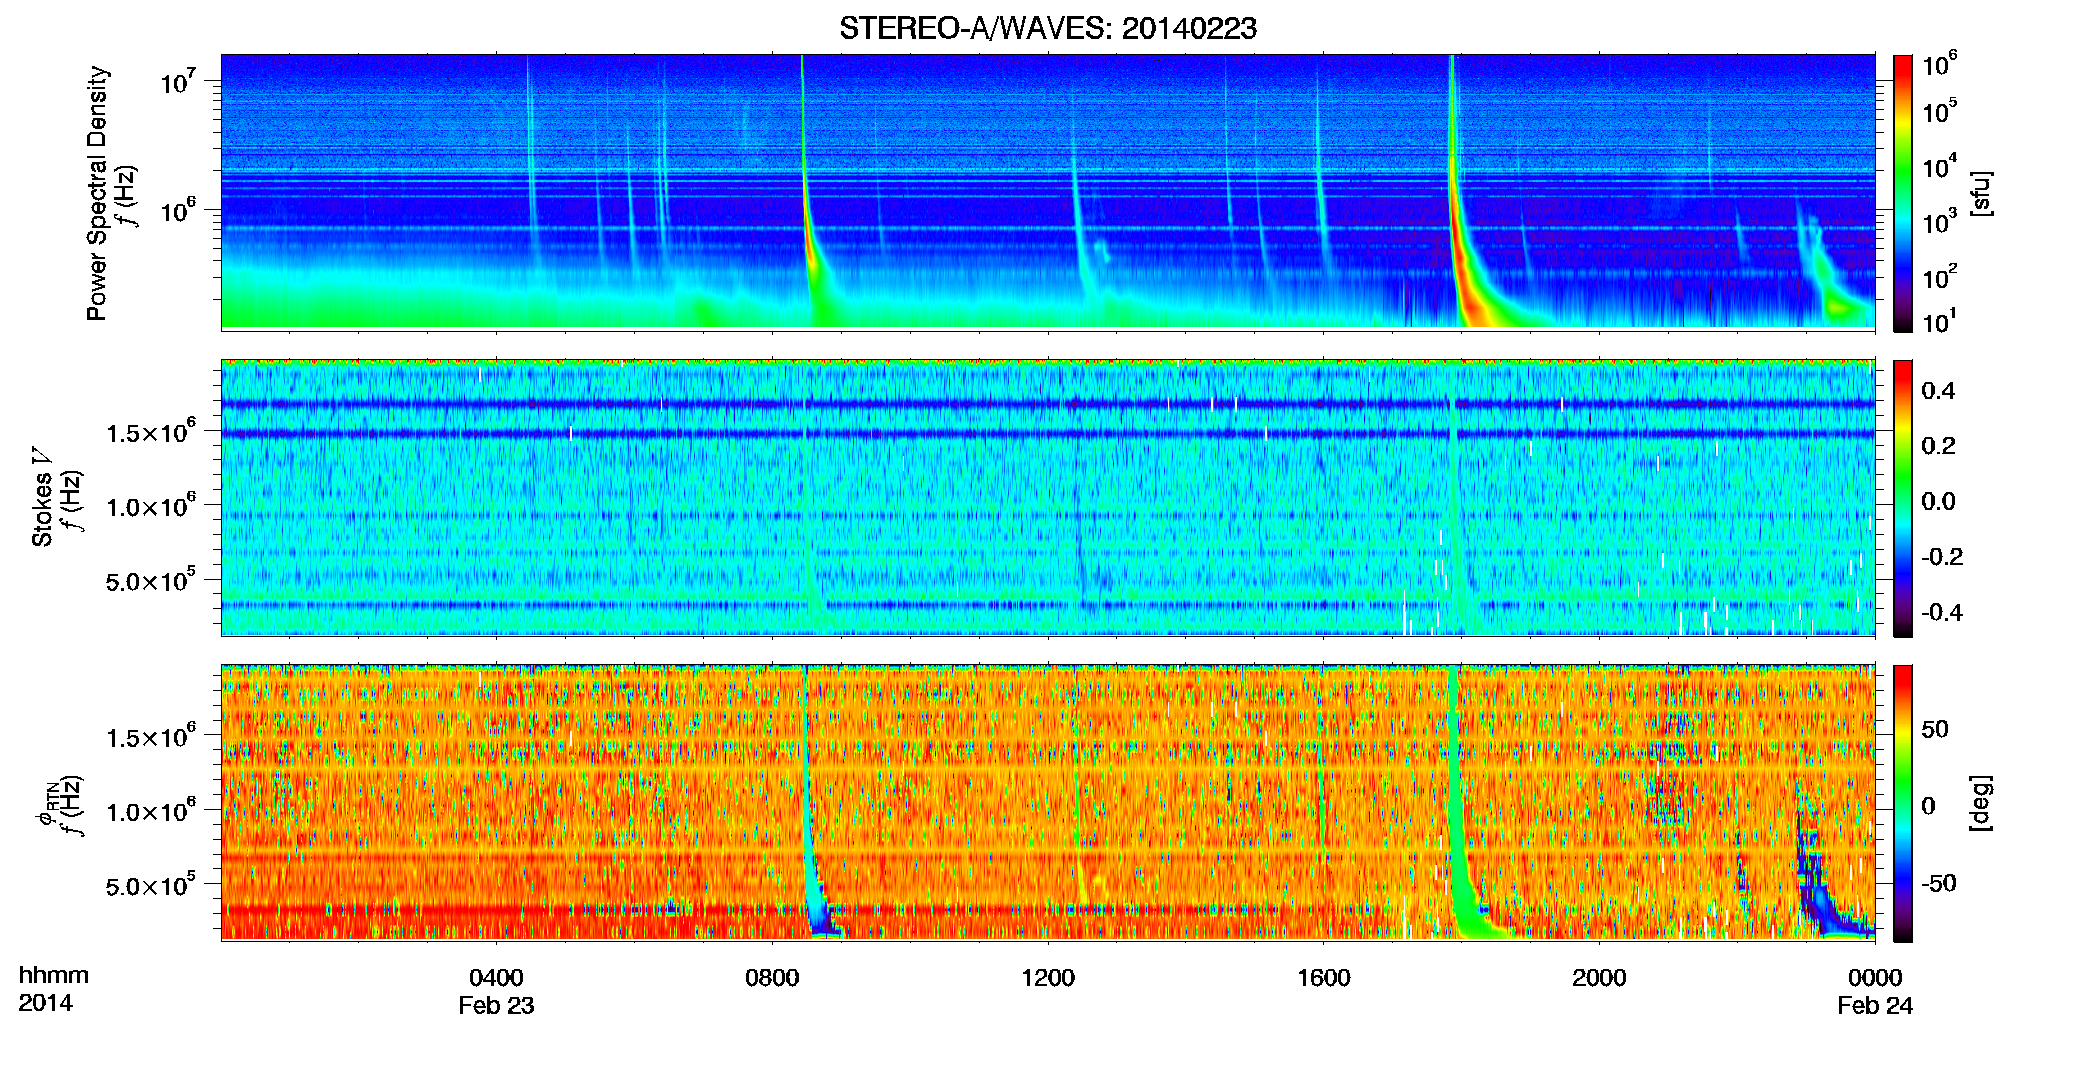This screenshot has width=2096, height=1080.
Task: Click the 5.0×10^5 tick in Stokes V panel
Action: pyautogui.click(x=151, y=580)
